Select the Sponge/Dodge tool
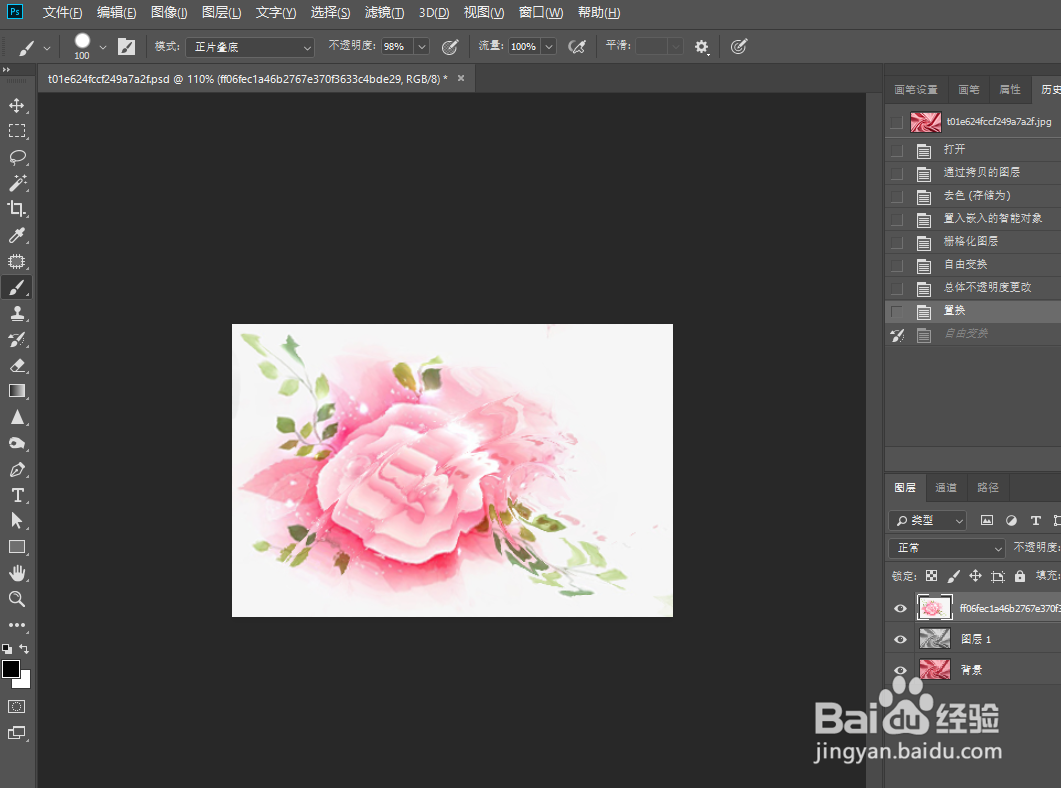 click(17, 444)
